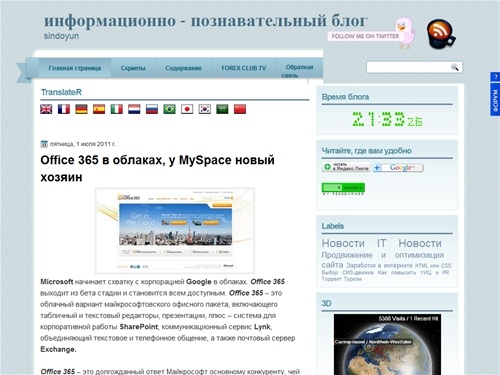
Task: Open the Торрент label
Action: (x=332, y=279)
